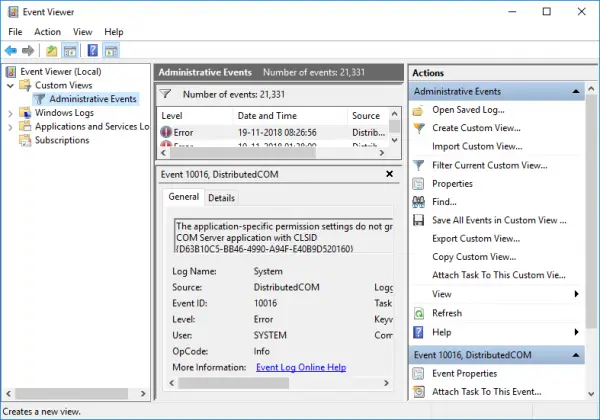Click the Log Name value System

click(268, 271)
